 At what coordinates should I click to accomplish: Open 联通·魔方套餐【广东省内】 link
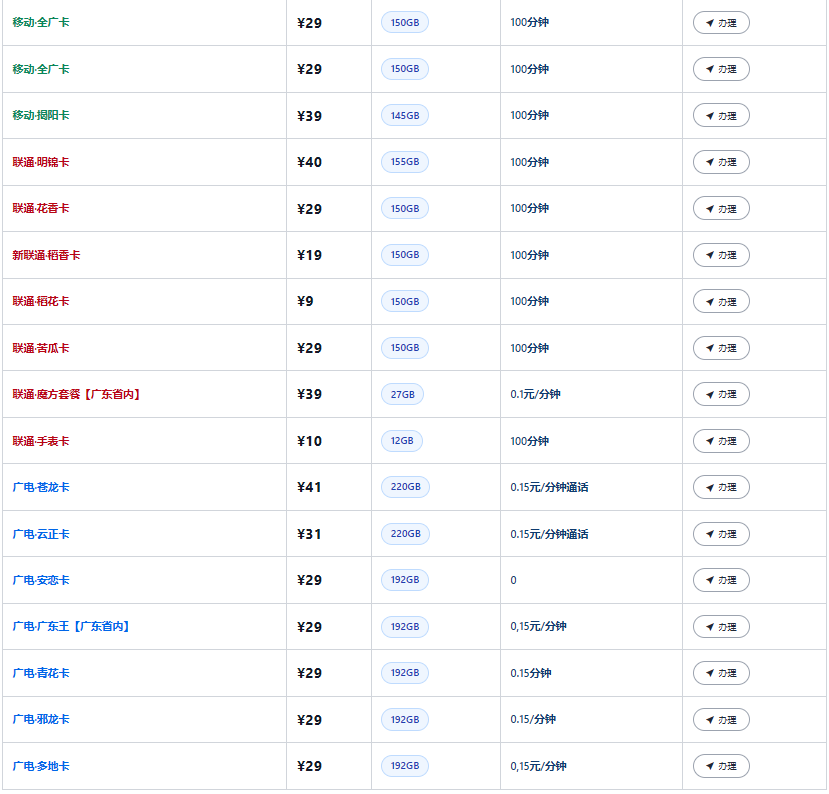coord(76,394)
